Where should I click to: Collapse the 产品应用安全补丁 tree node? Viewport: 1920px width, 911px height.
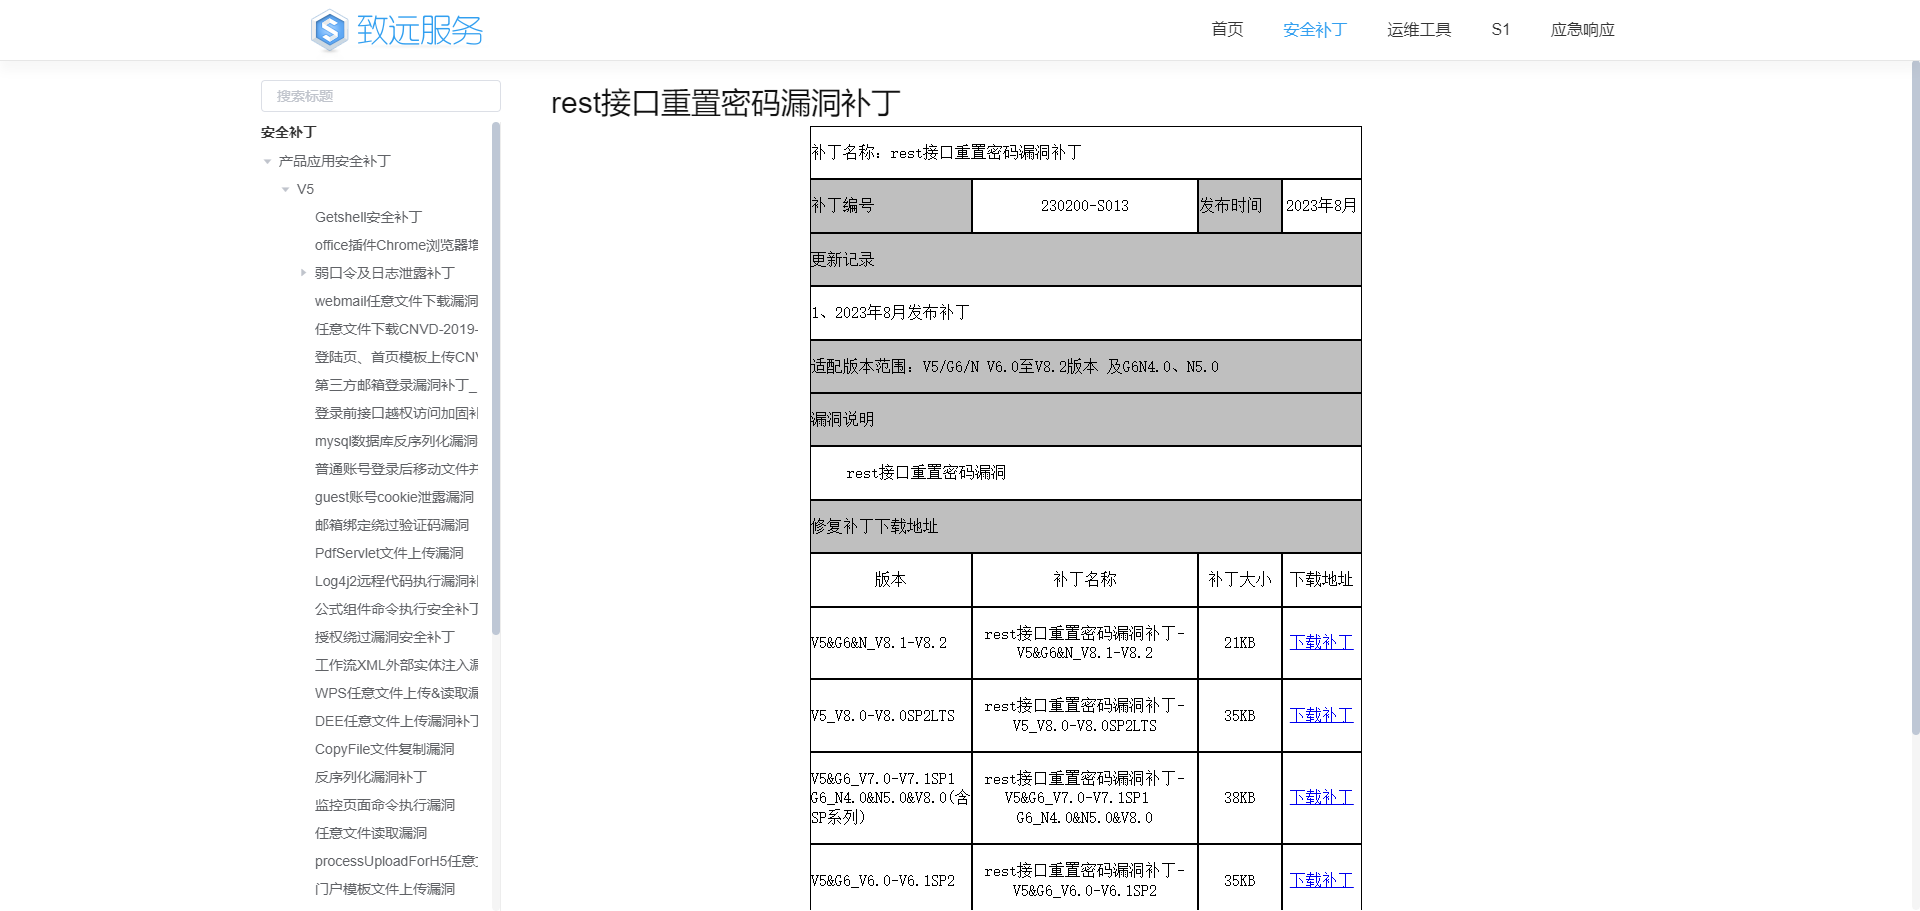[x=267, y=161]
